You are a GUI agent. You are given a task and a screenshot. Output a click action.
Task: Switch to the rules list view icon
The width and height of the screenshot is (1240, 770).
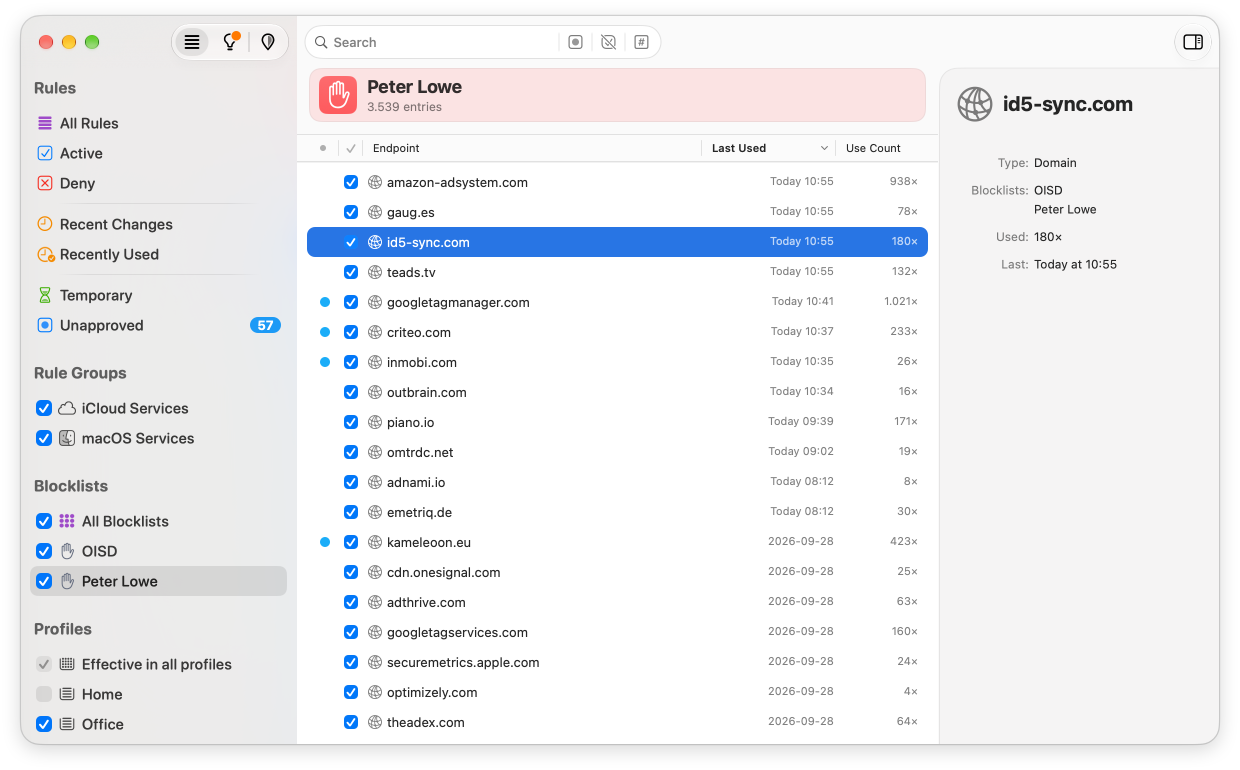pyautogui.click(x=192, y=42)
